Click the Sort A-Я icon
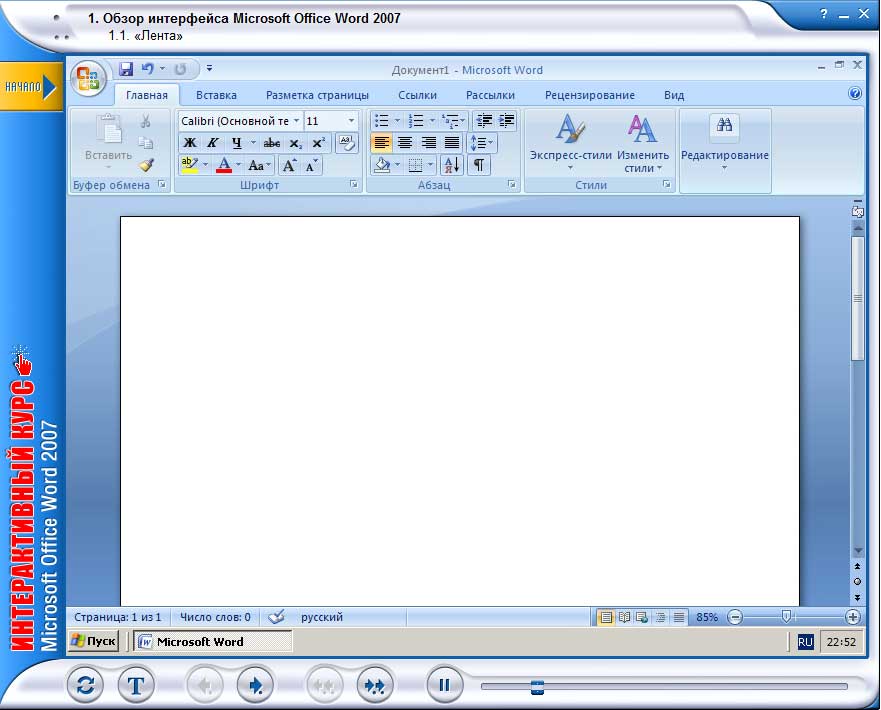The width and height of the screenshot is (881, 710). point(450,165)
